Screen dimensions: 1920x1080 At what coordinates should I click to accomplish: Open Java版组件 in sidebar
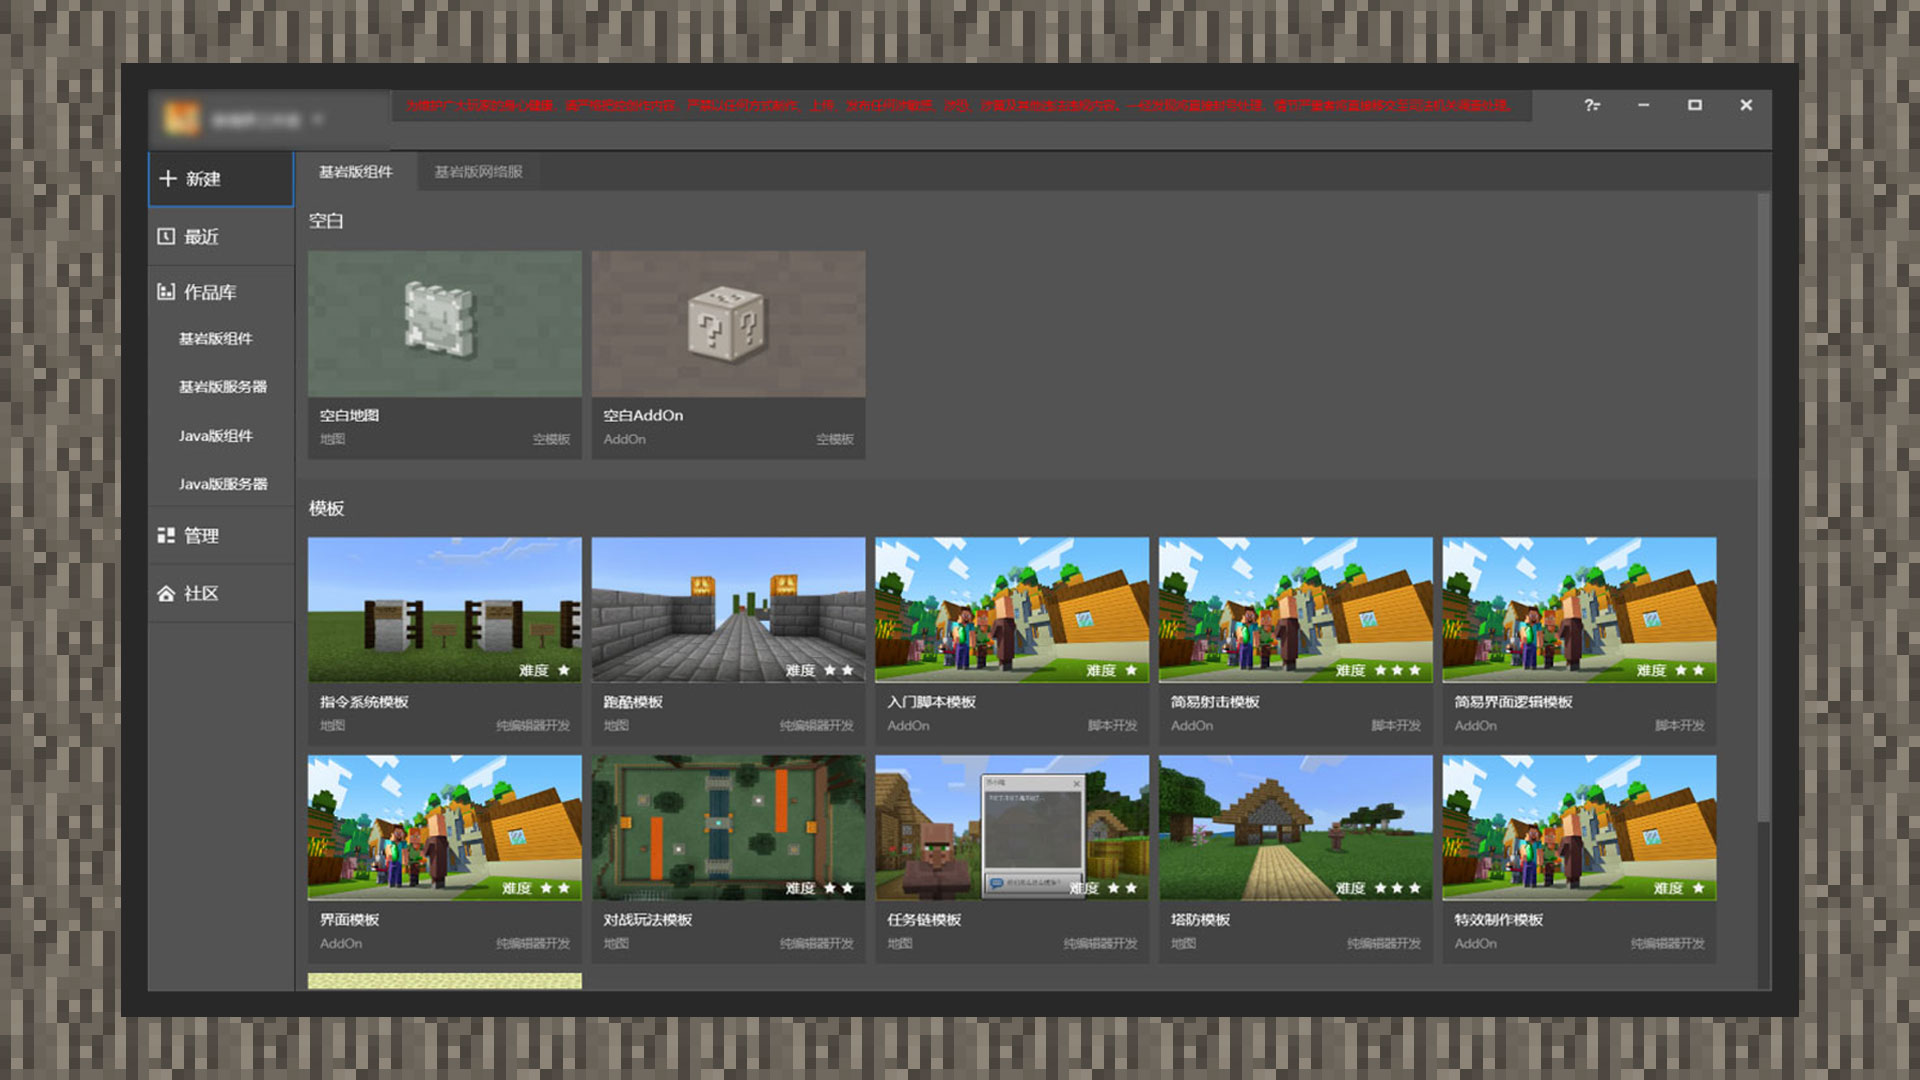click(215, 436)
